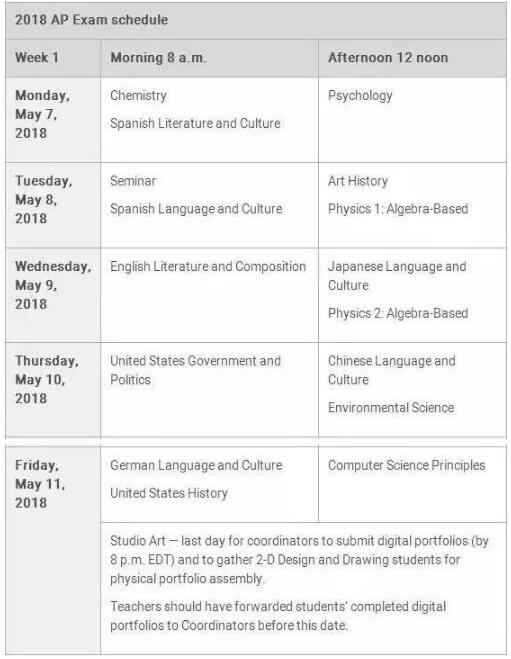
Task: Click 'Physics 2: Algebra-Based' entry
Action: click(398, 313)
